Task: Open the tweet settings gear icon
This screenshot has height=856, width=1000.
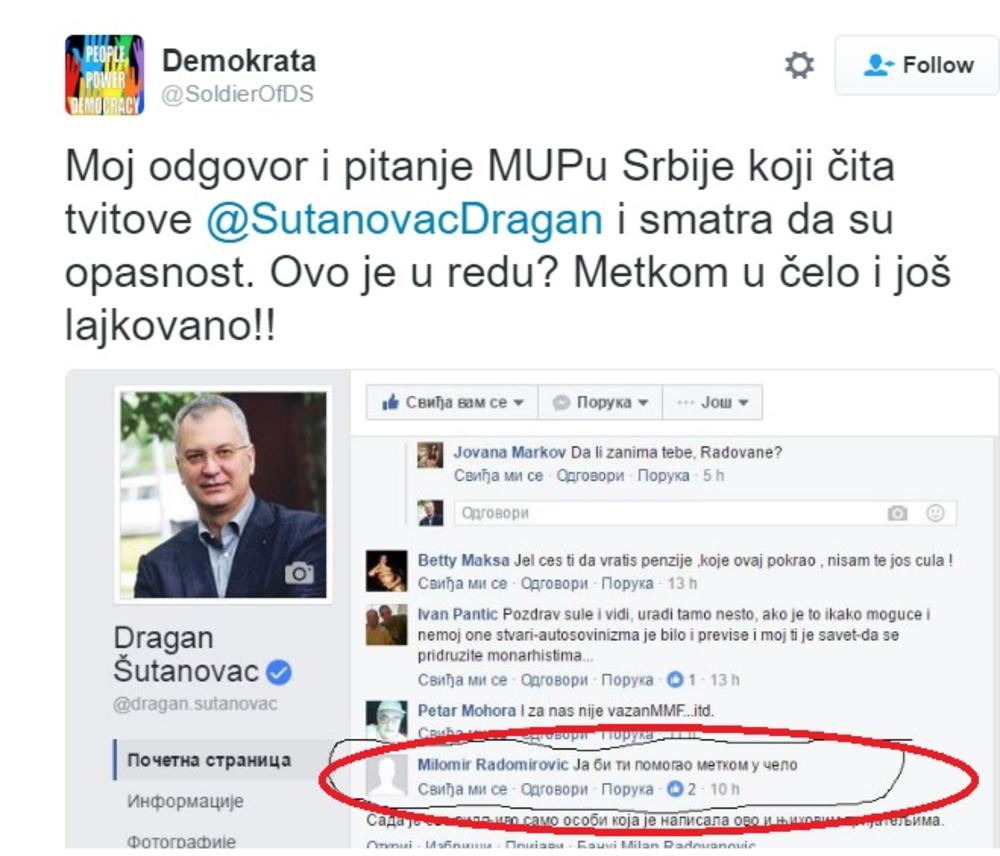Action: (799, 65)
